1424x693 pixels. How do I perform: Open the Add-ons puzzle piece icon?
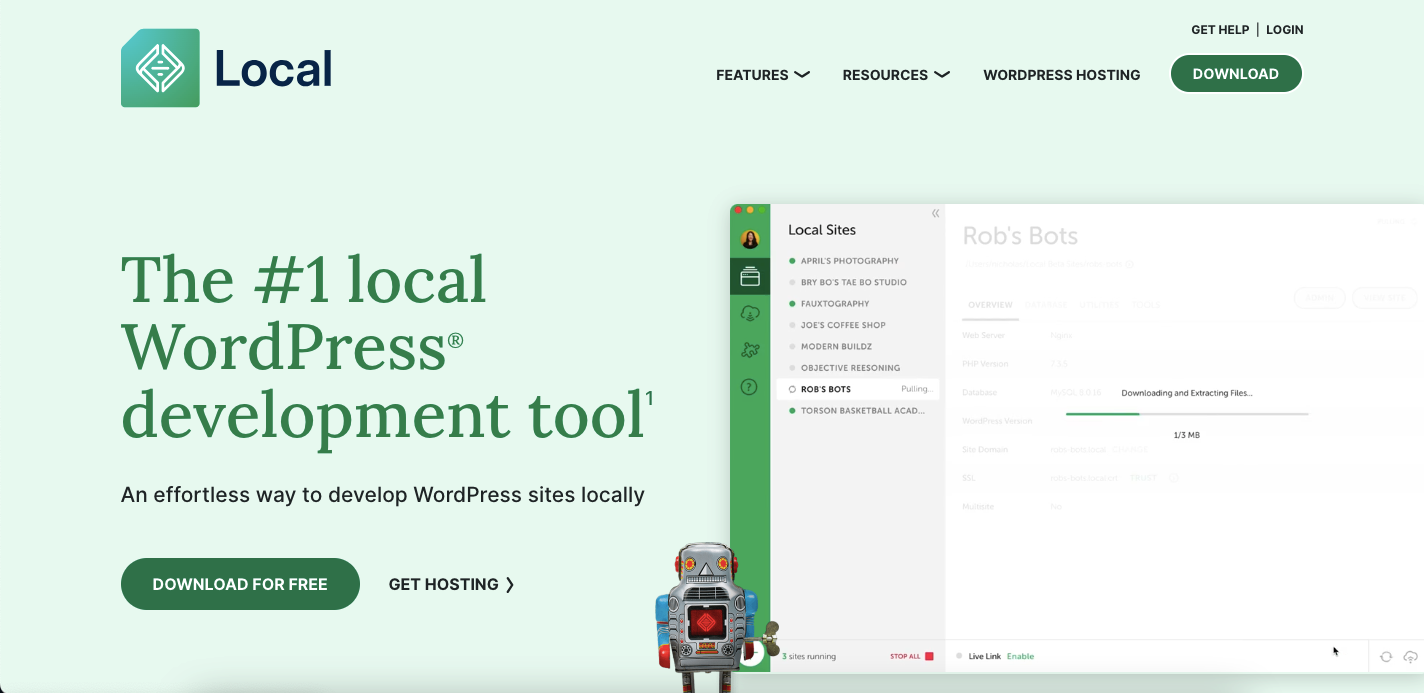[750, 350]
